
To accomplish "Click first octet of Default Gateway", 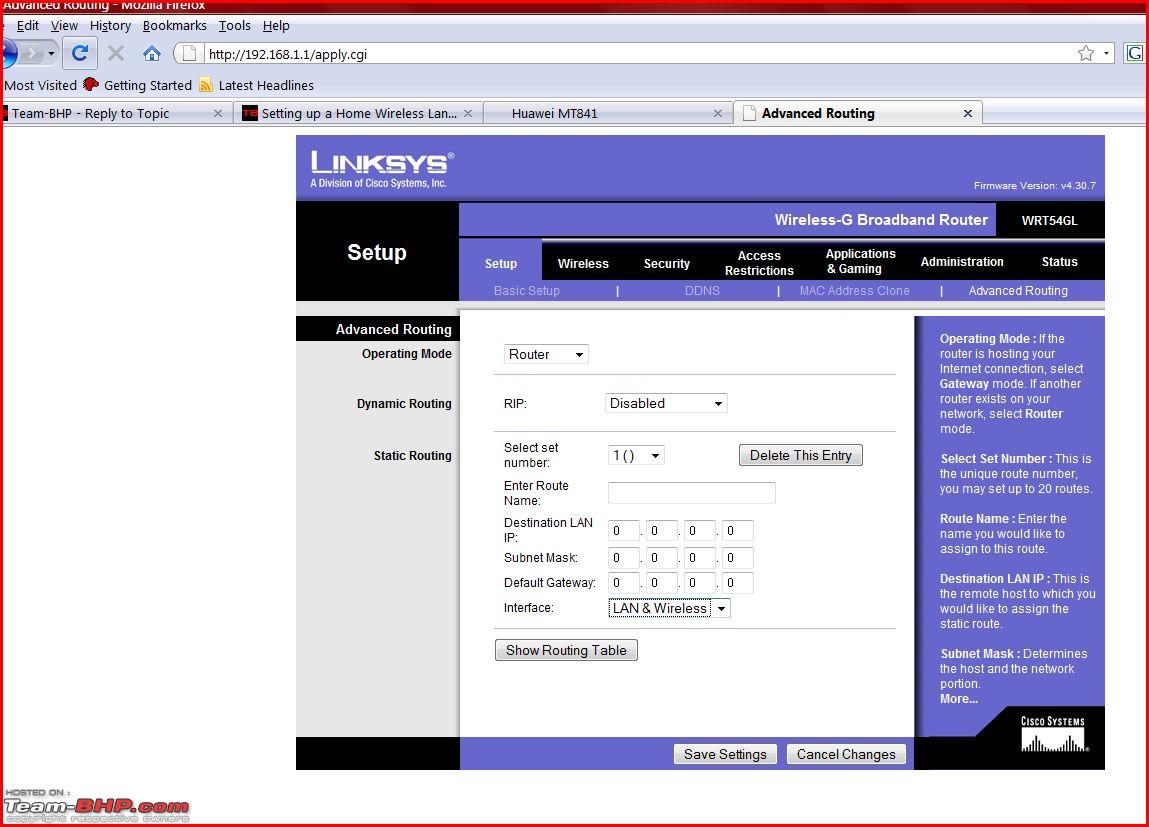I will [624, 583].
